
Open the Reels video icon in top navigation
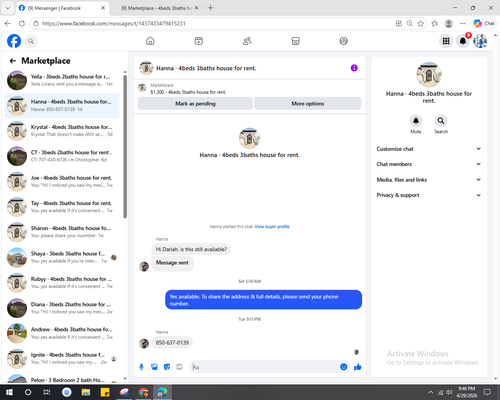coord(199,41)
